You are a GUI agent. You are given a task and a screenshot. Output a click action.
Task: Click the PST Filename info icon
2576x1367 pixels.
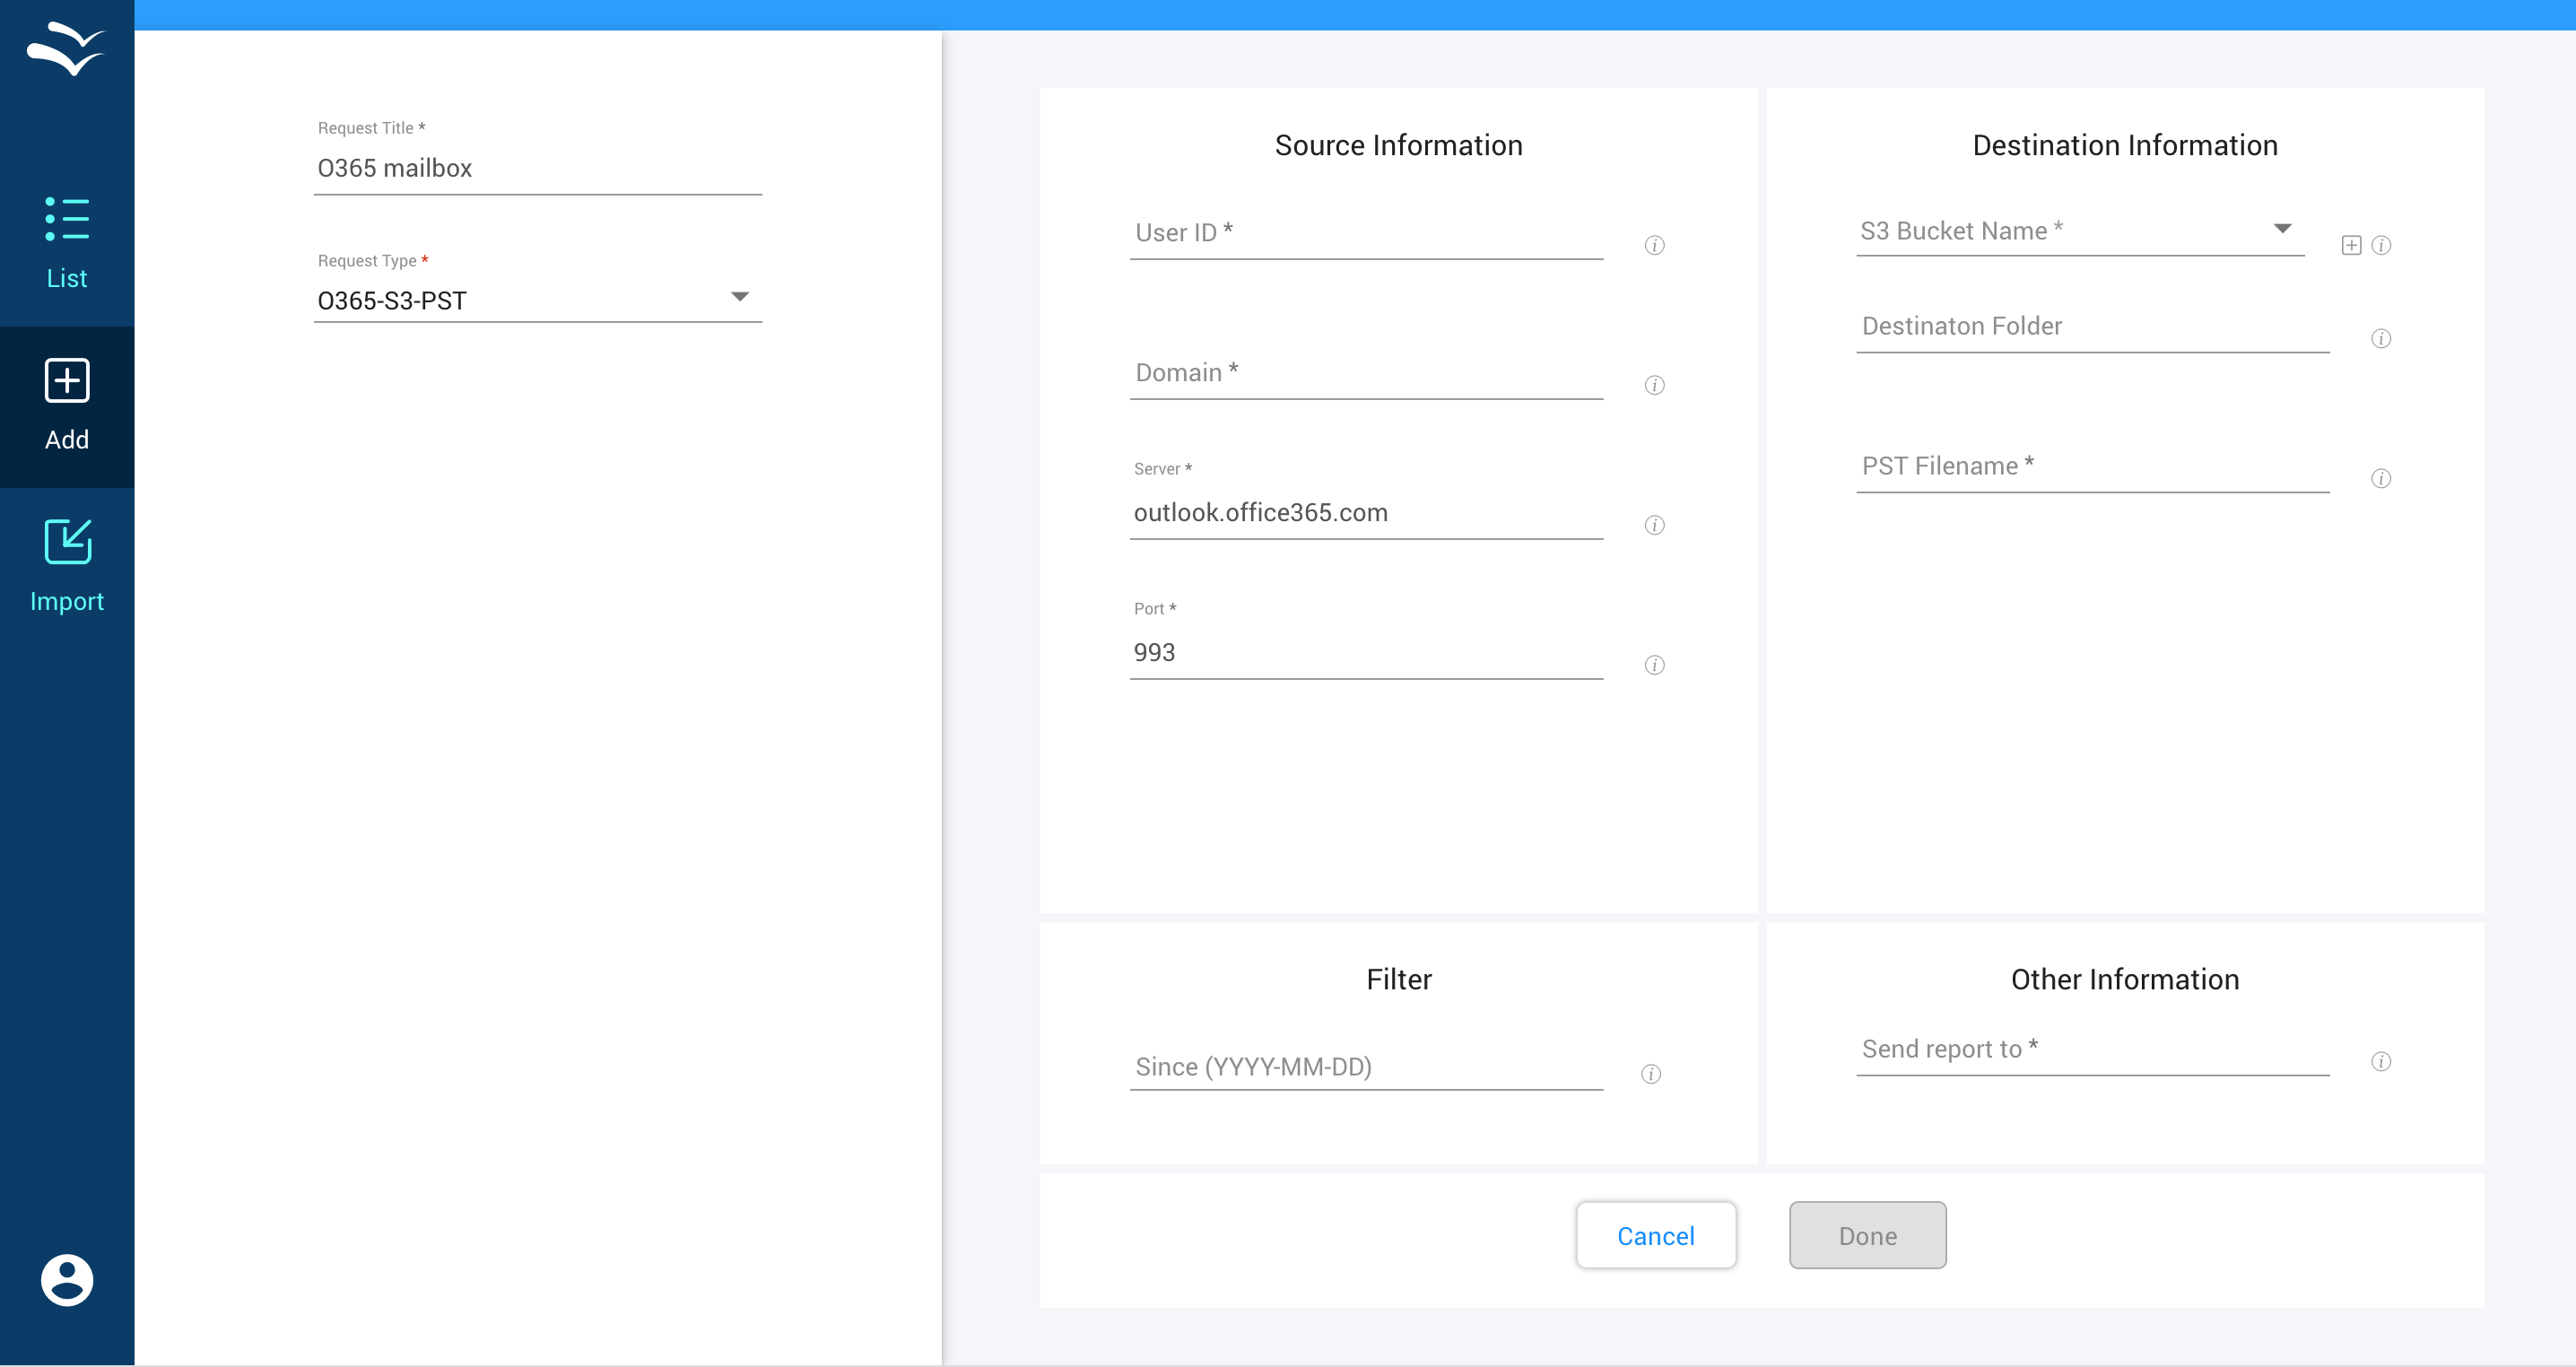2380,478
